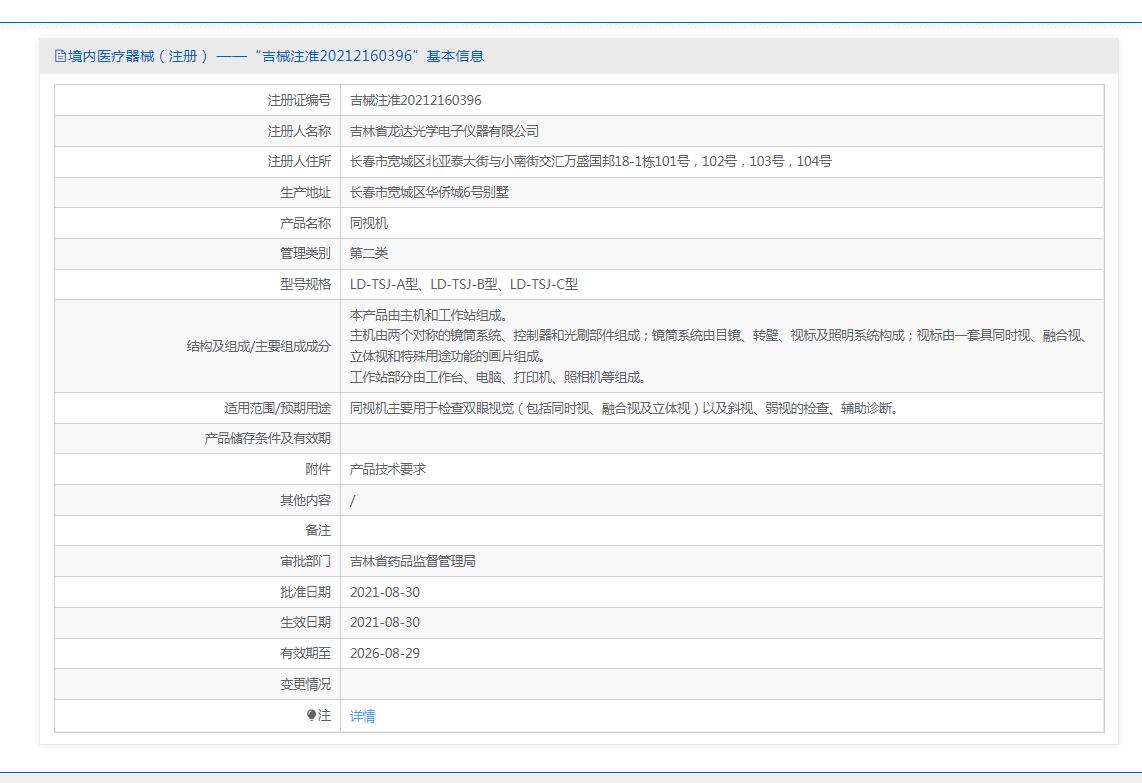Click 审批部门 label
The image size is (1142, 783).
tap(305, 562)
